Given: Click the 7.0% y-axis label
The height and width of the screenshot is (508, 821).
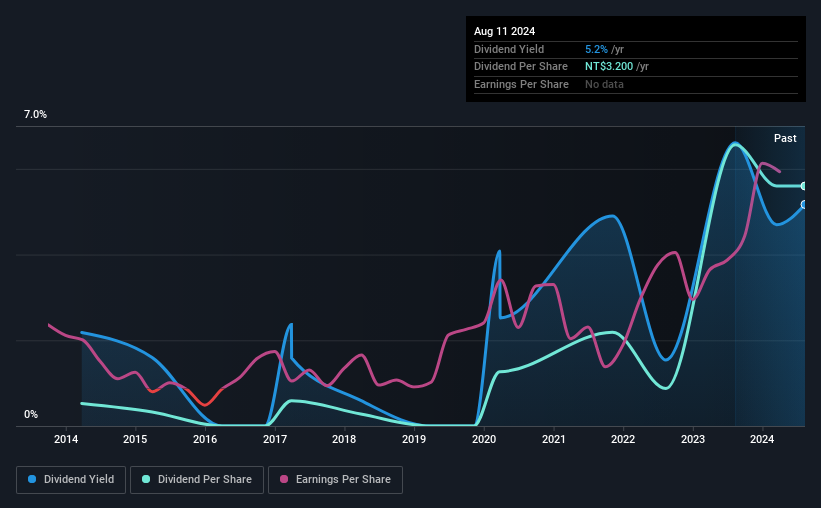Looking at the screenshot, I should [35, 115].
